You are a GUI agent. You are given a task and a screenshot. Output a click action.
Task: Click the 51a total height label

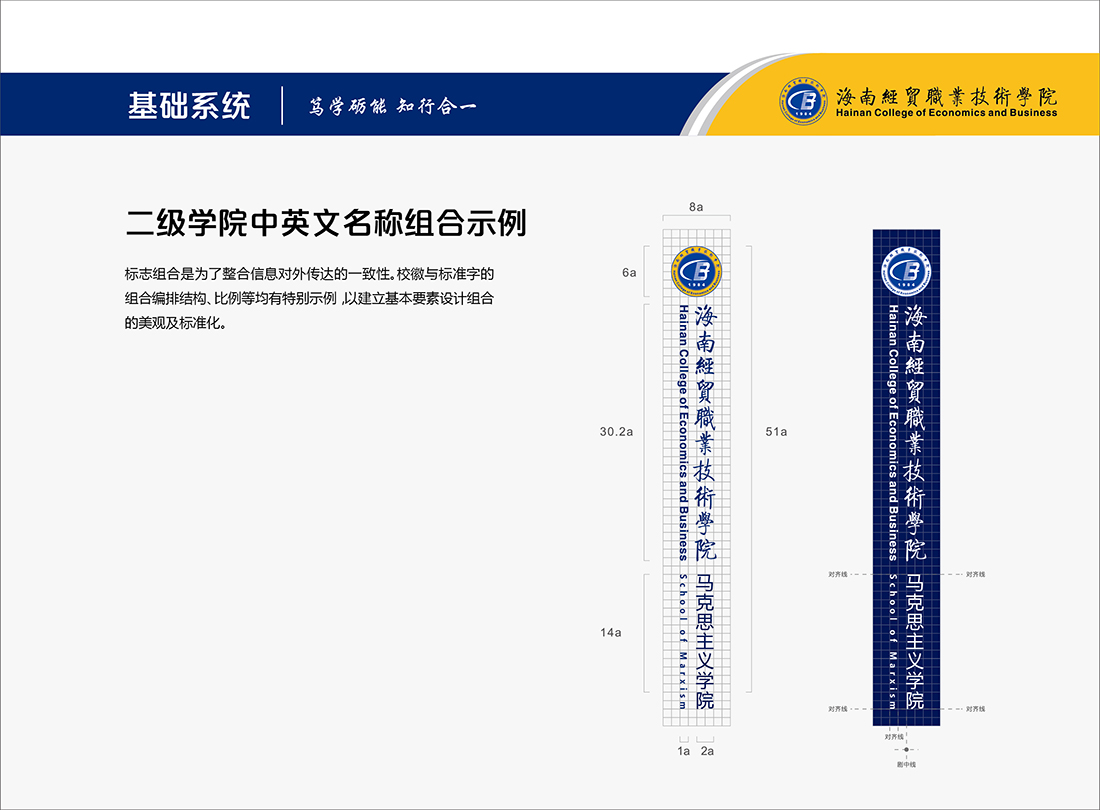775,432
